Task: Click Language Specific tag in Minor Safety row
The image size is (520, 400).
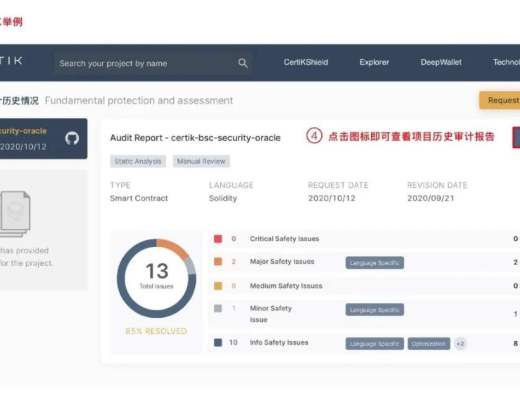Action: click(x=375, y=310)
